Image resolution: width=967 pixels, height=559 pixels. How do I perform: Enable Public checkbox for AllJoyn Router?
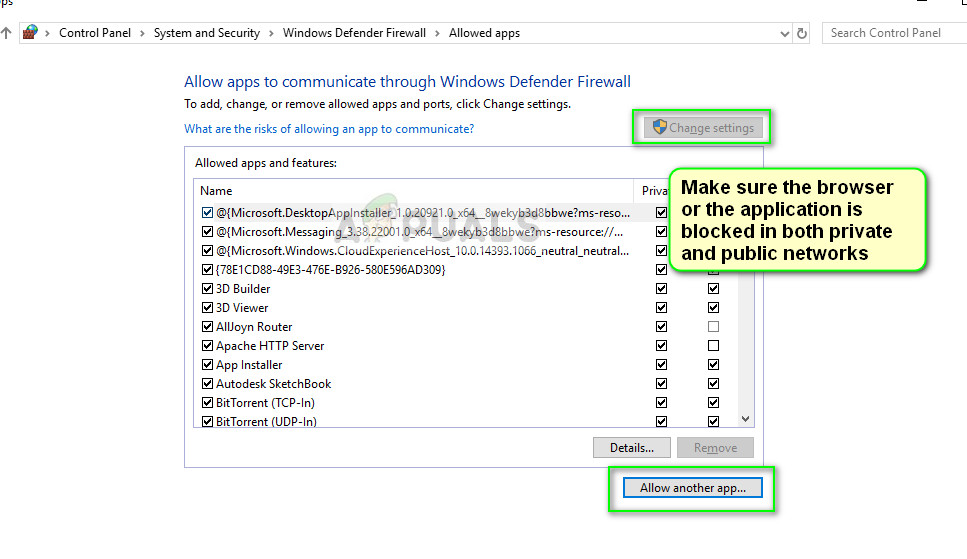tap(714, 326)
